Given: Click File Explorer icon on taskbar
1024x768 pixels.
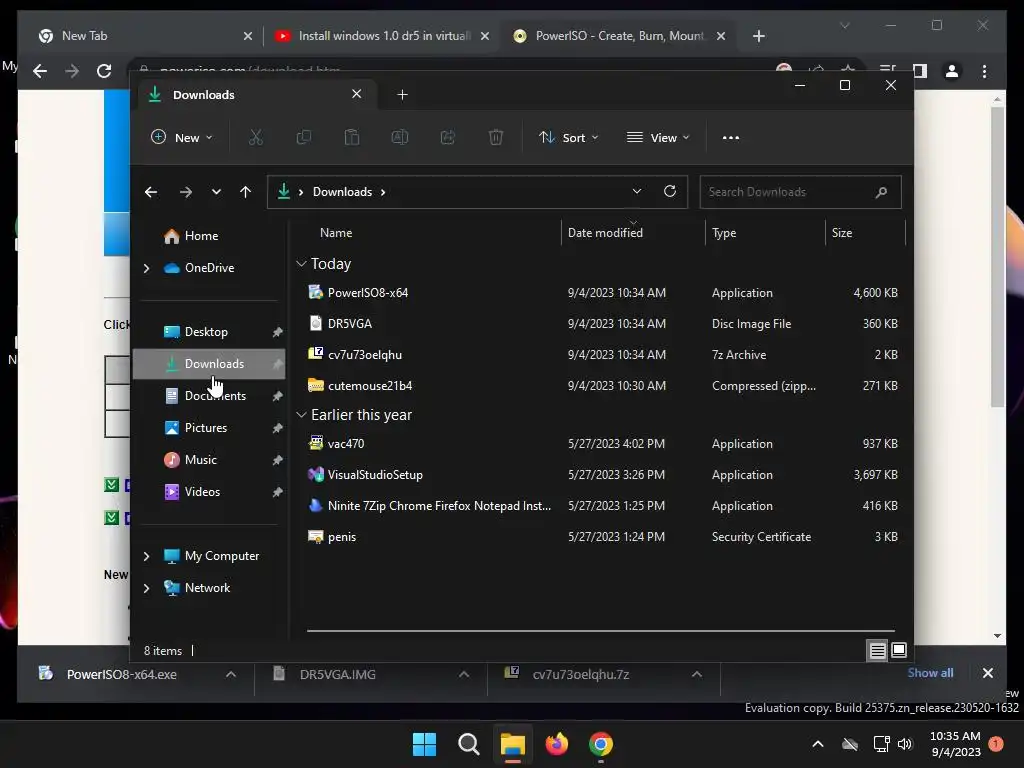Looking at the screenshot, I should (513, 744).
